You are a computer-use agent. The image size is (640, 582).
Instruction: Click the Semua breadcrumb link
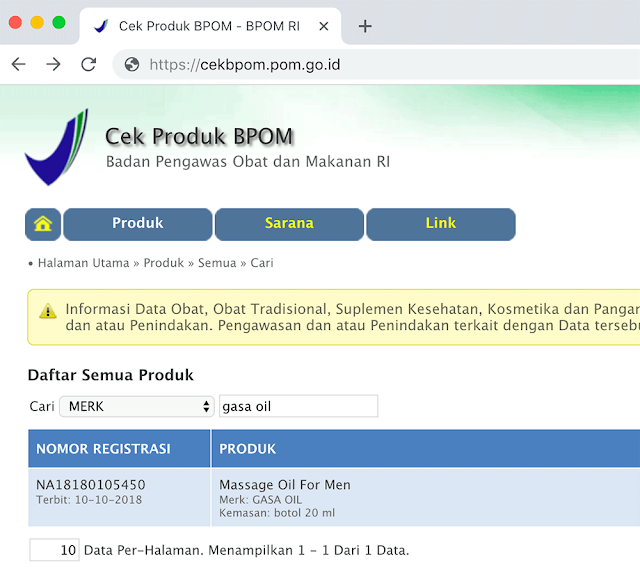pos(217,263)
